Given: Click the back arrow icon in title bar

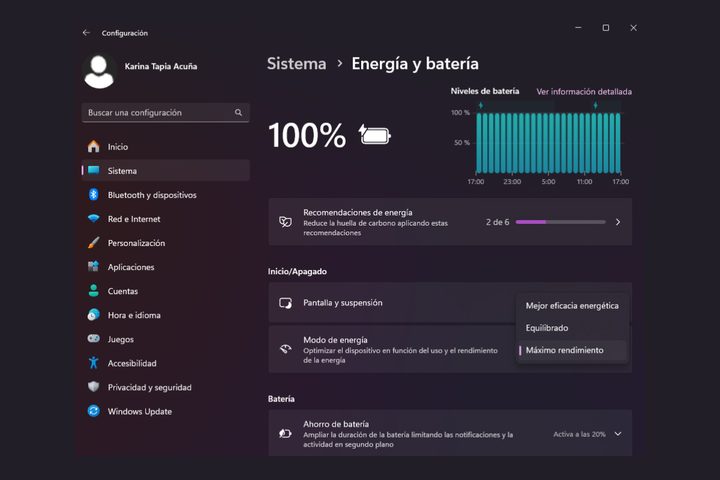Looking at the screenshot, I should (86, 32).
